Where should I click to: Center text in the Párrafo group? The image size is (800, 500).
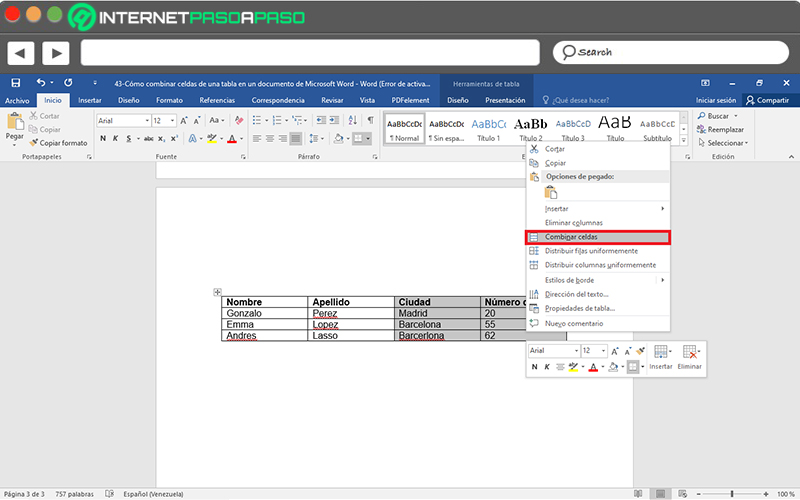pos(270,138)
